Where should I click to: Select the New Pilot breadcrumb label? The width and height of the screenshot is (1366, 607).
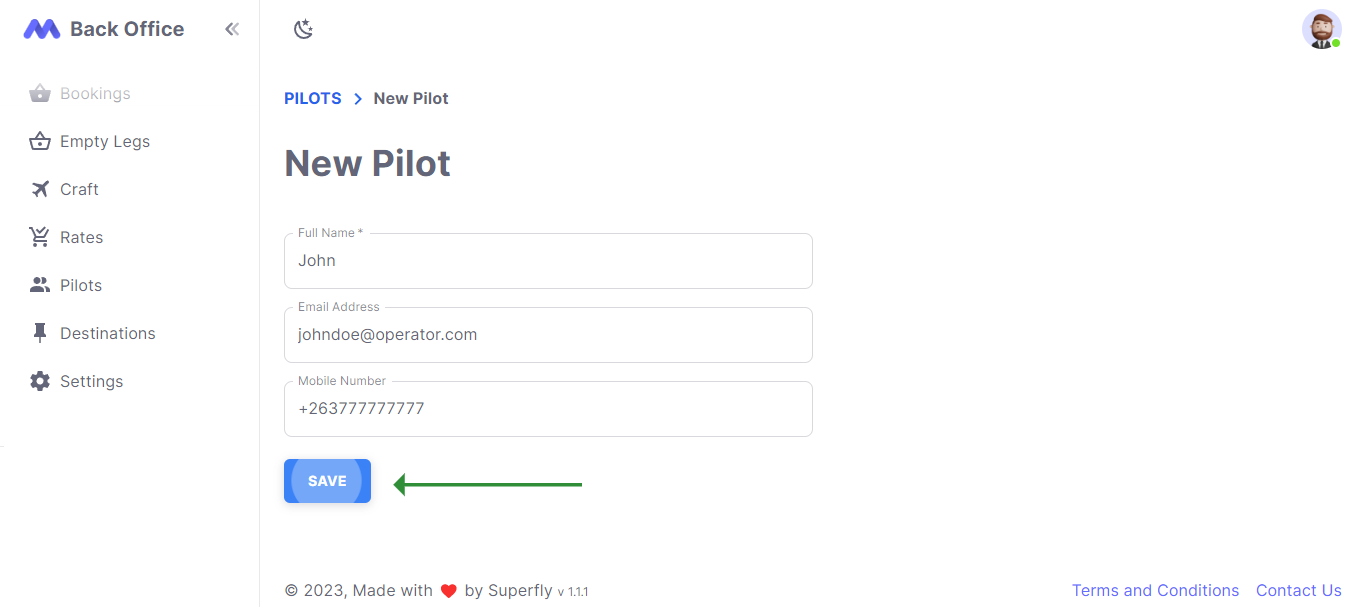pos(411,98)
